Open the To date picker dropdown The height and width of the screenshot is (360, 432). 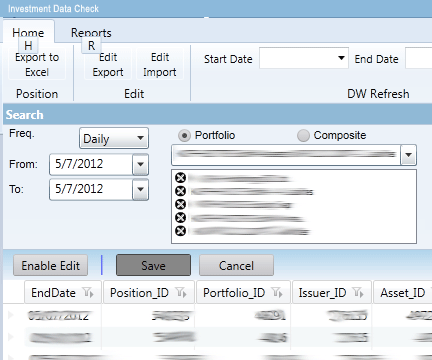[140, 189]
